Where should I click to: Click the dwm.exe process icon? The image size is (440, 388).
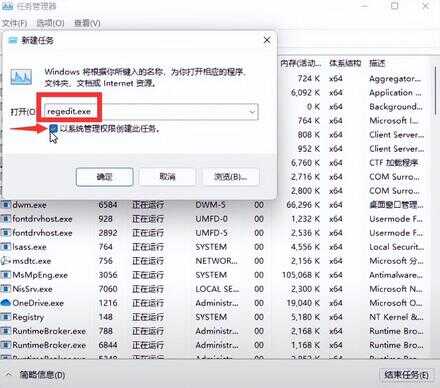point(6,205)
